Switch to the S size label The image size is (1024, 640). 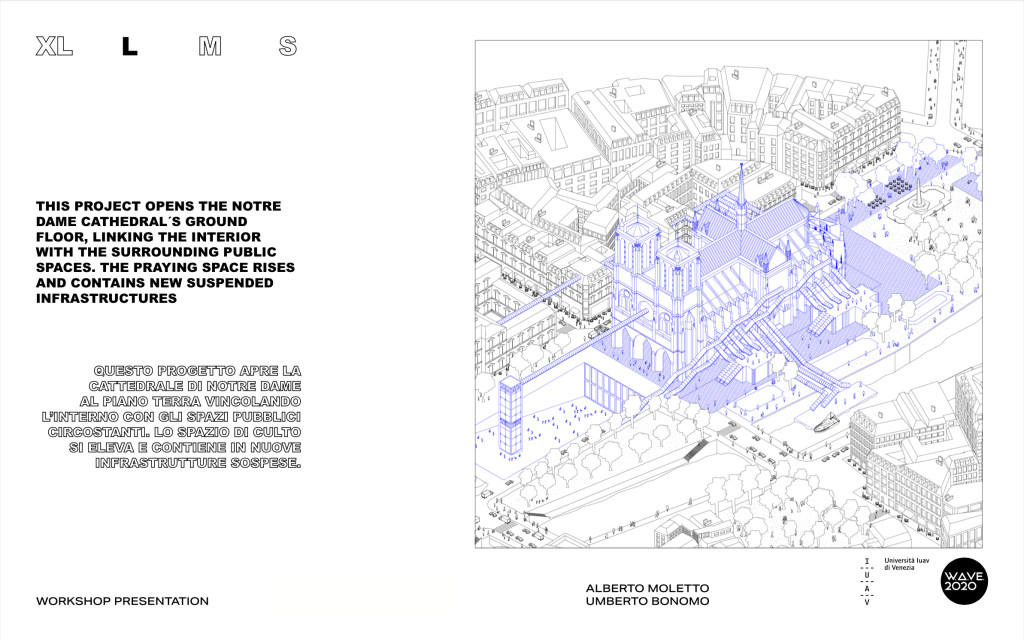tap(288, 47)
